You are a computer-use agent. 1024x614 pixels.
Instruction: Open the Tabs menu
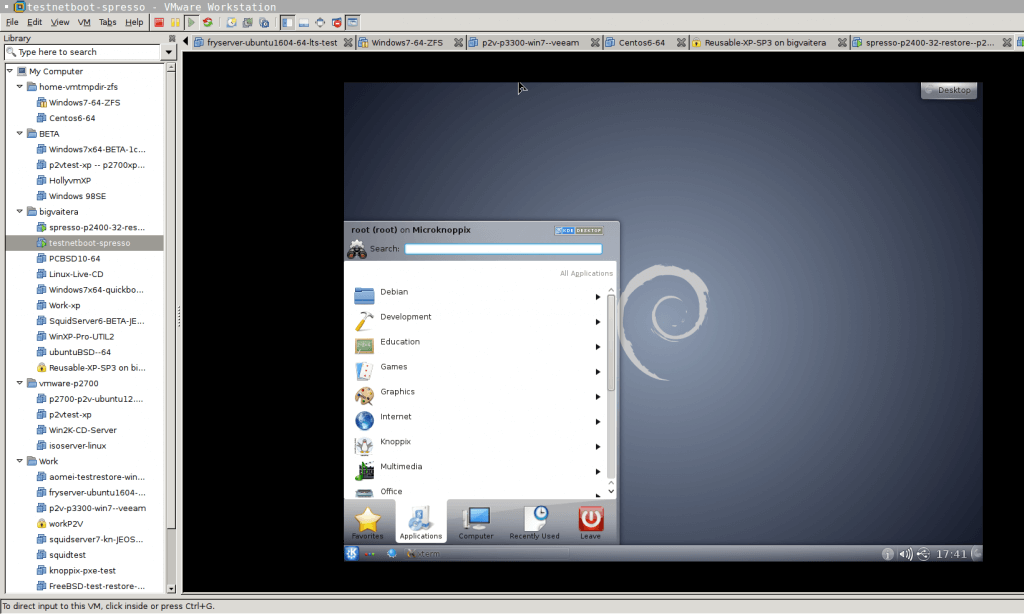108,22
